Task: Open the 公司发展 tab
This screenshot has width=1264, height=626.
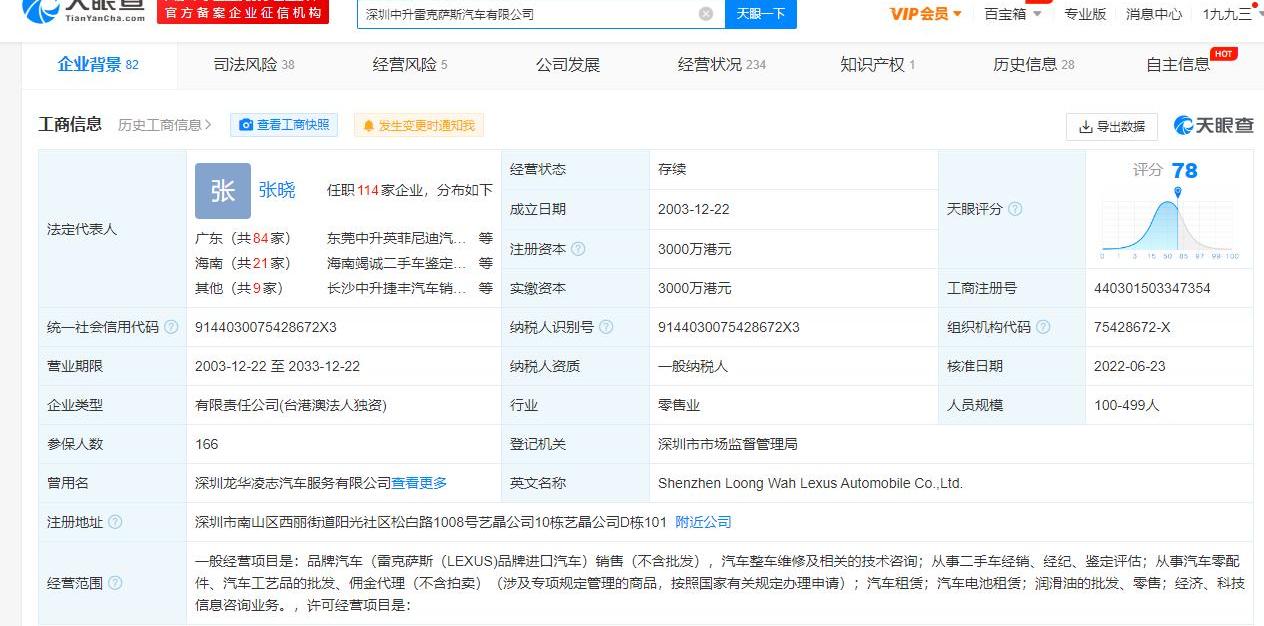Action: (x=568, y=65)
